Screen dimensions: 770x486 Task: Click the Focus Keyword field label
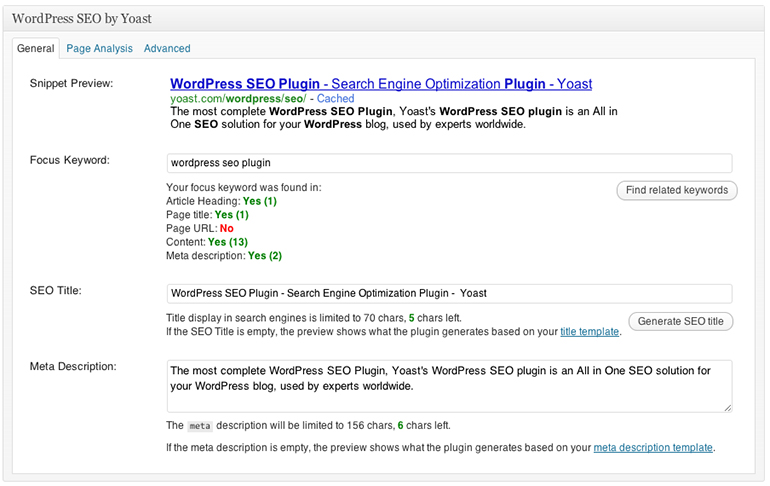coord(69,160)
